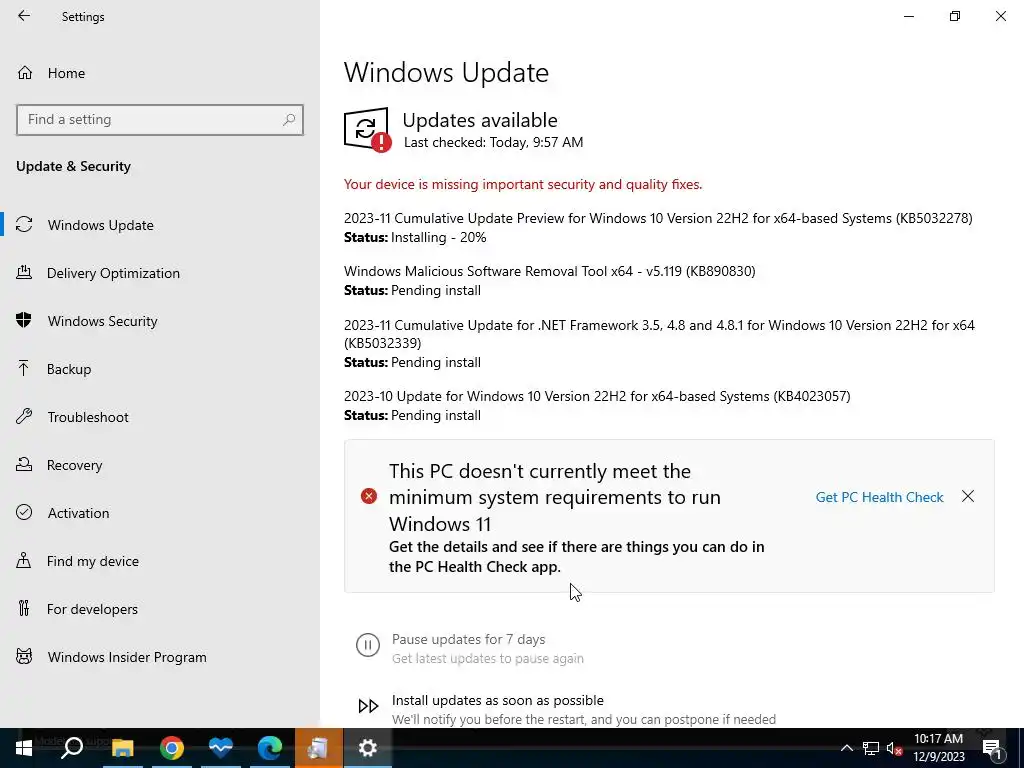
Task: Click the Recovery icon in sidebar
Action: tap(24, 464)
